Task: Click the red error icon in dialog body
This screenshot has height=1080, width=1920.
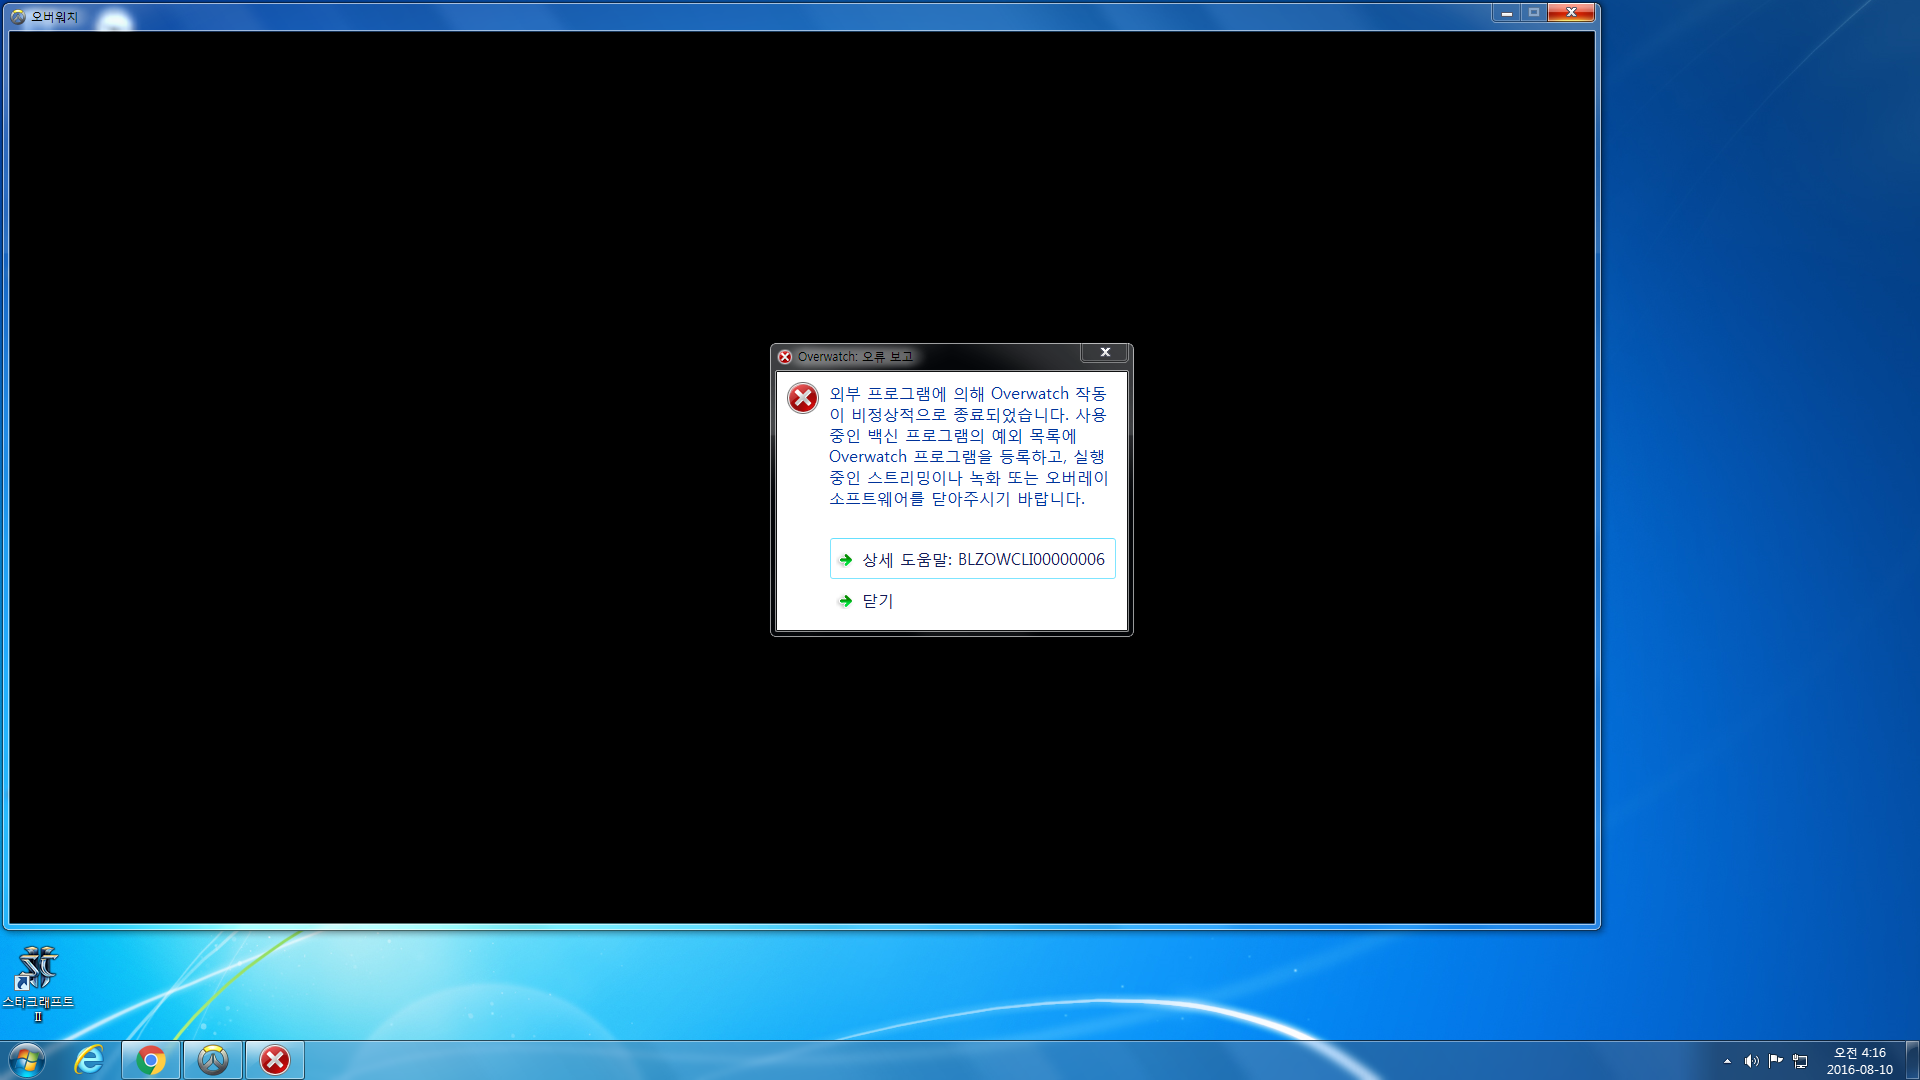Action: point(802,398)
